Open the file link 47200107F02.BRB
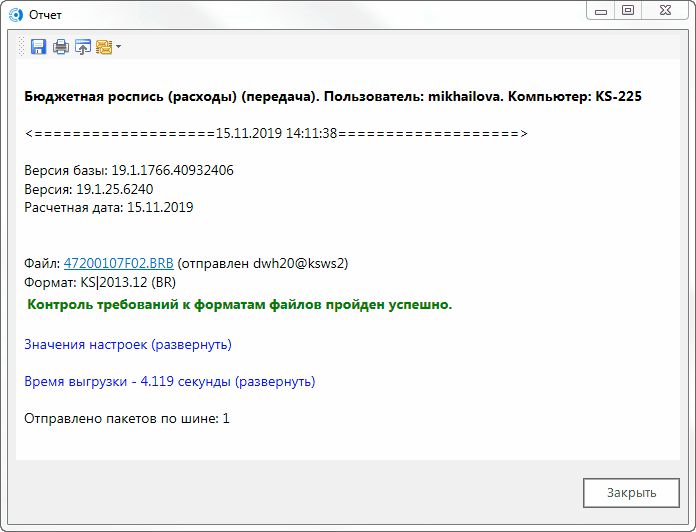This screenshot has height=532, width=696. click(118, 263)
